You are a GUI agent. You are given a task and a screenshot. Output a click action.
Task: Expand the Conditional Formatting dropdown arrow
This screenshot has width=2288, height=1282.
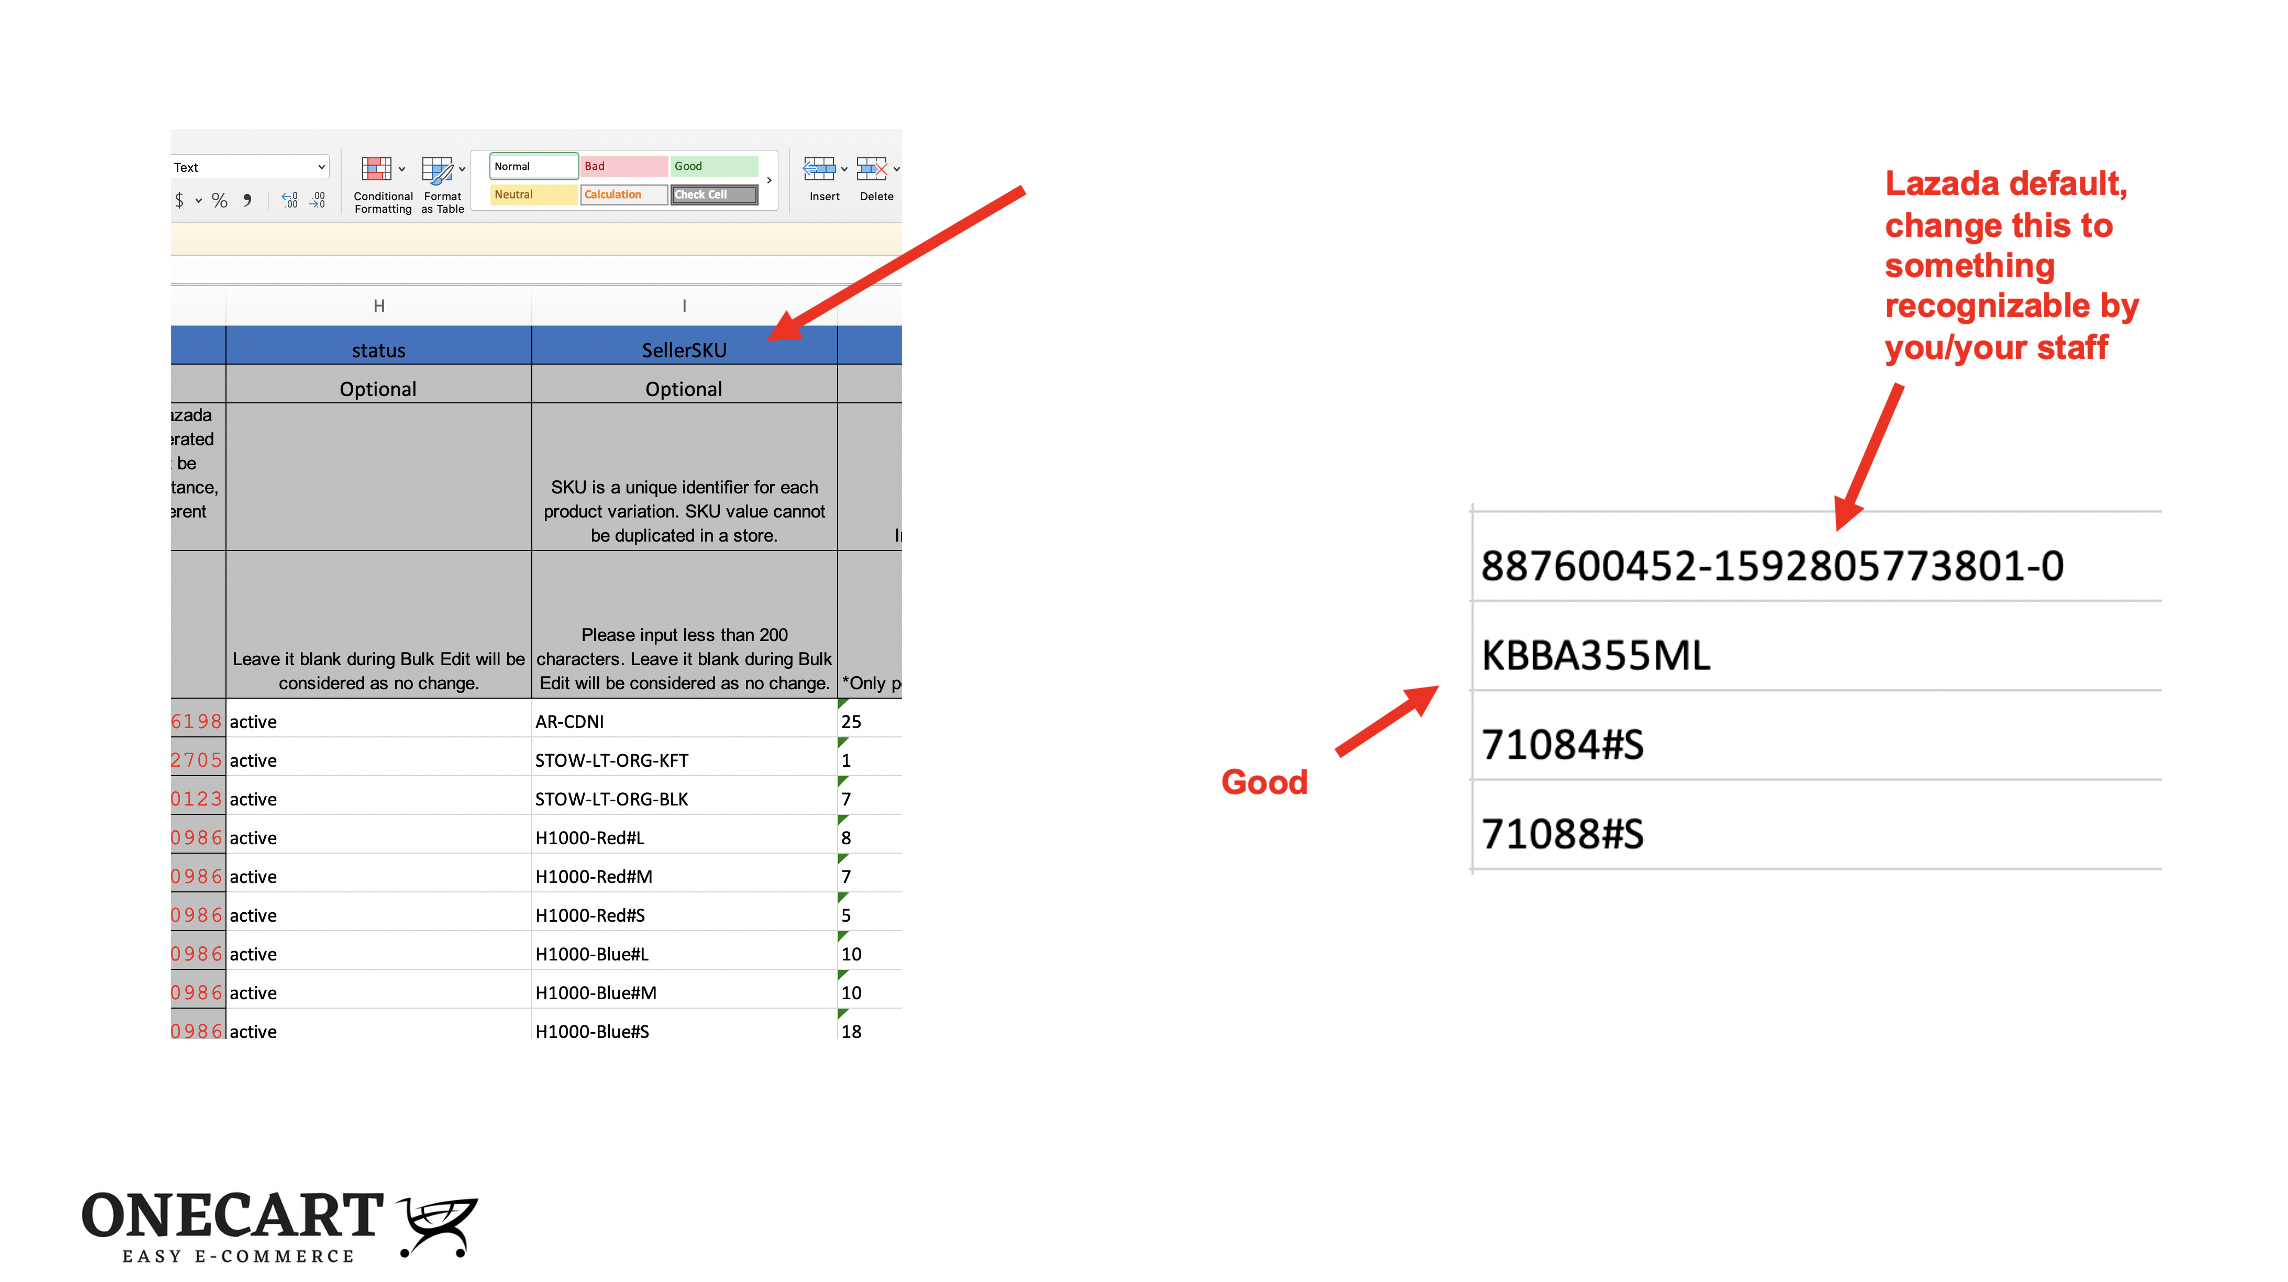(x=402, y=169)
